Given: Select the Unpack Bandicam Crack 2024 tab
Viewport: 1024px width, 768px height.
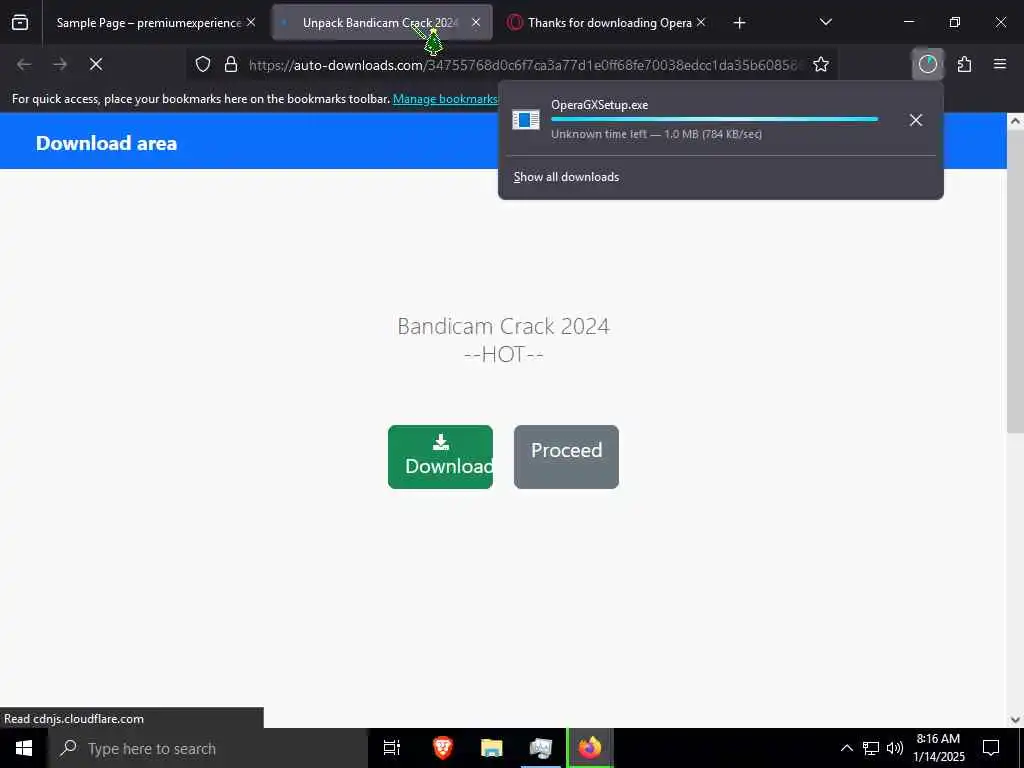Looking at the screenshot, I should (x=381, y=23).
